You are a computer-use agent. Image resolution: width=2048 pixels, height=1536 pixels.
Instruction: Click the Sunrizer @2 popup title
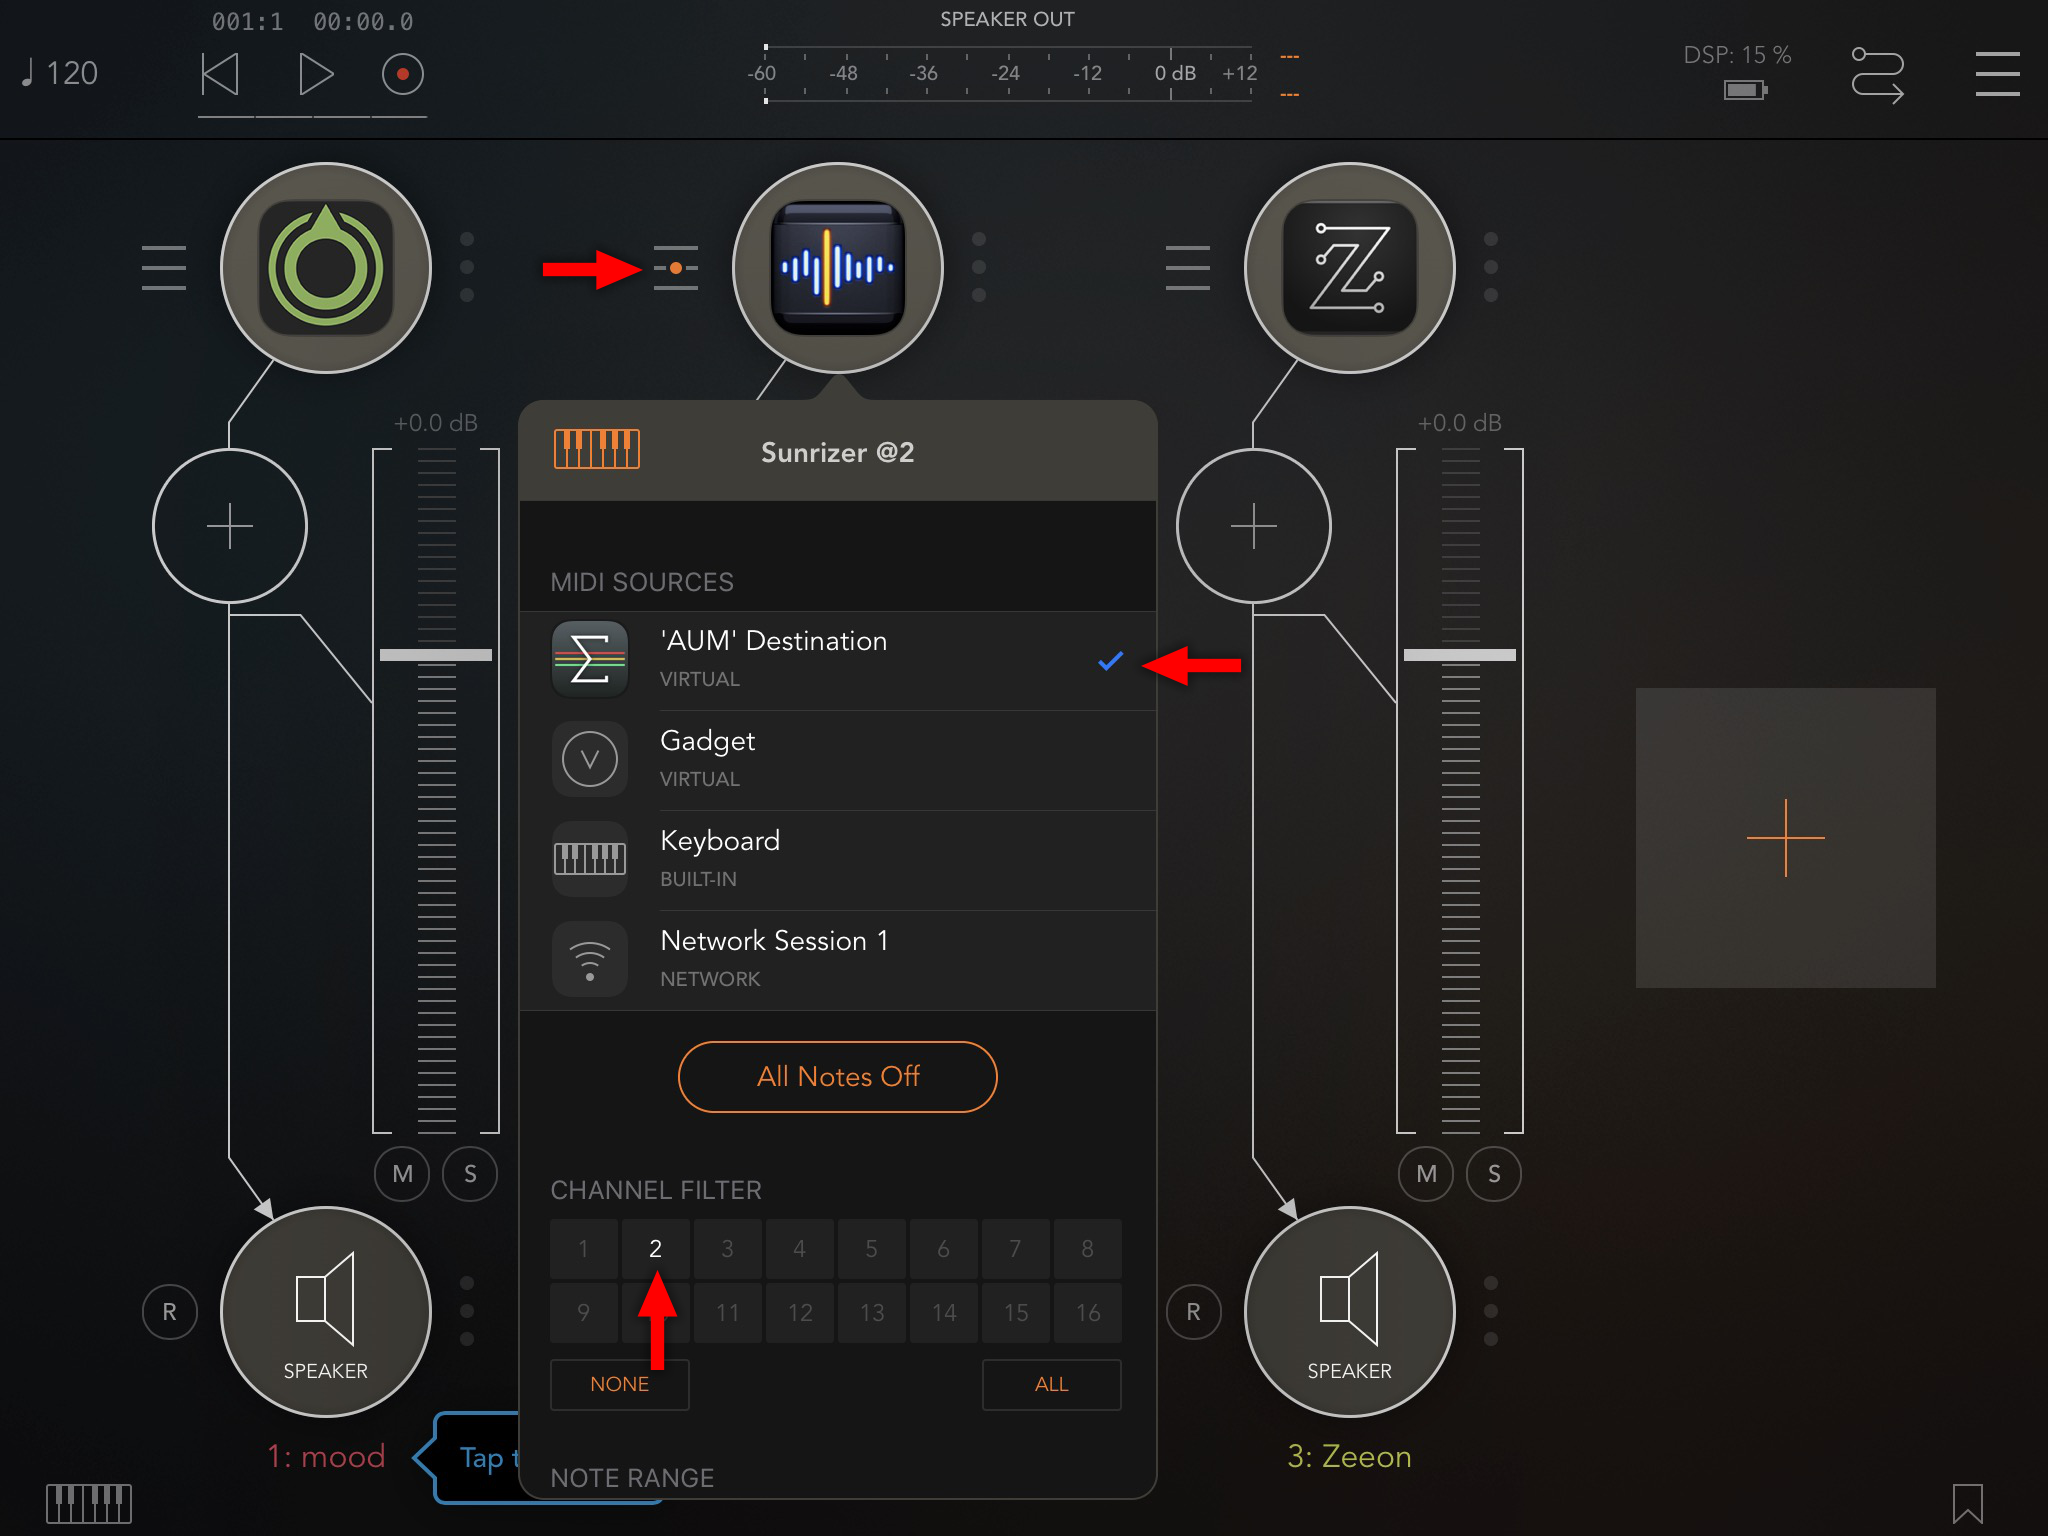(x=838, y=452)
